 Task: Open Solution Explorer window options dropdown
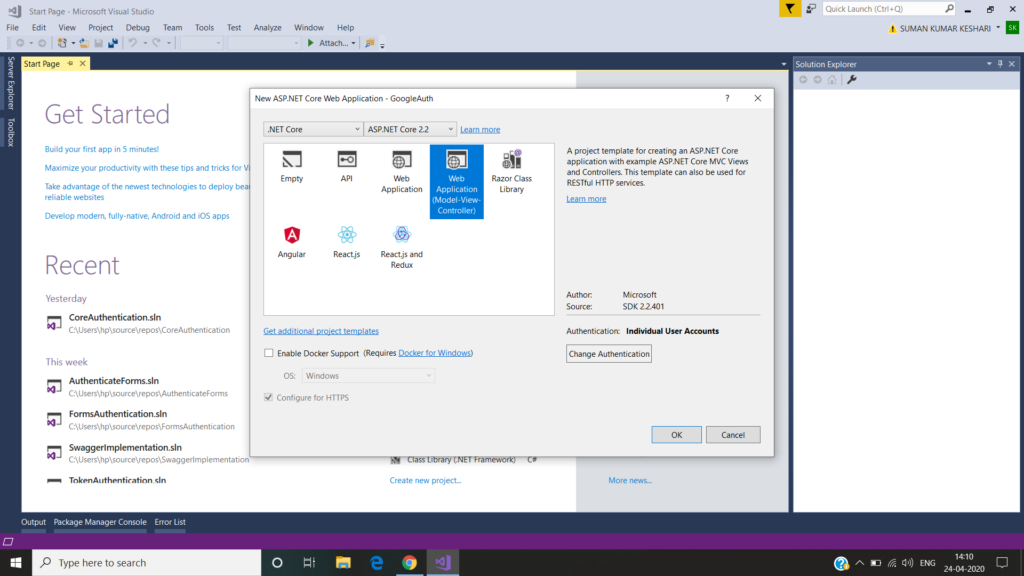click(x=989, y=64)
